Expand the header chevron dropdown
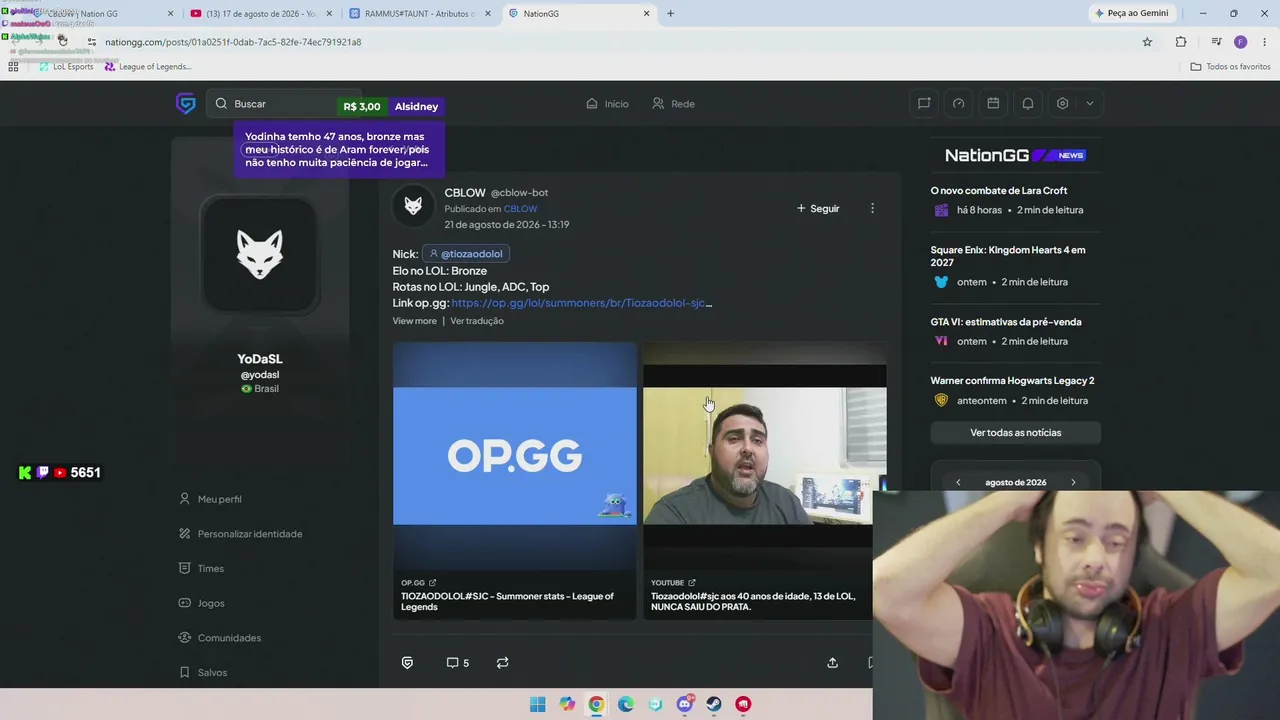The height and width of the screenshot is (720, 1280). coord(1090,103)
